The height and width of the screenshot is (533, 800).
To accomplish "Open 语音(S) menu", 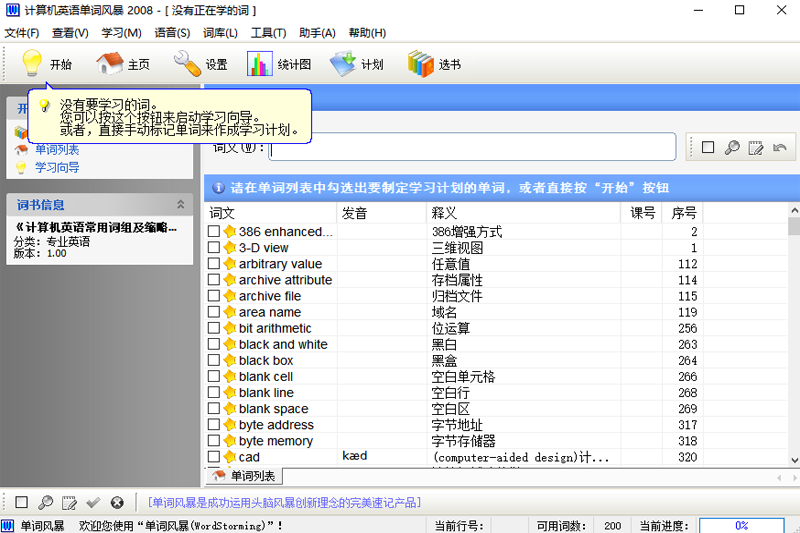I will click(172, 33).
